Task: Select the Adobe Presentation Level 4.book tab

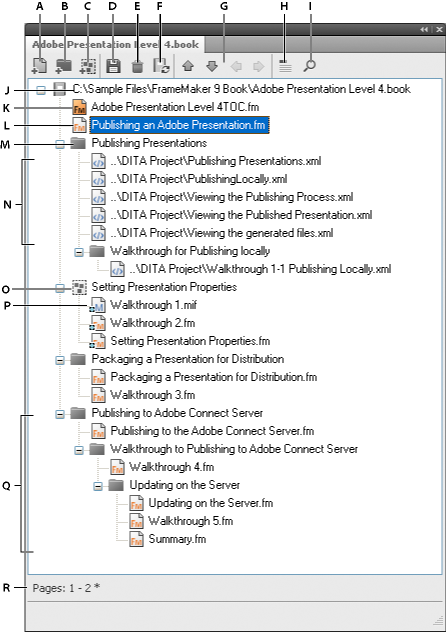Action: pos(116,44)
